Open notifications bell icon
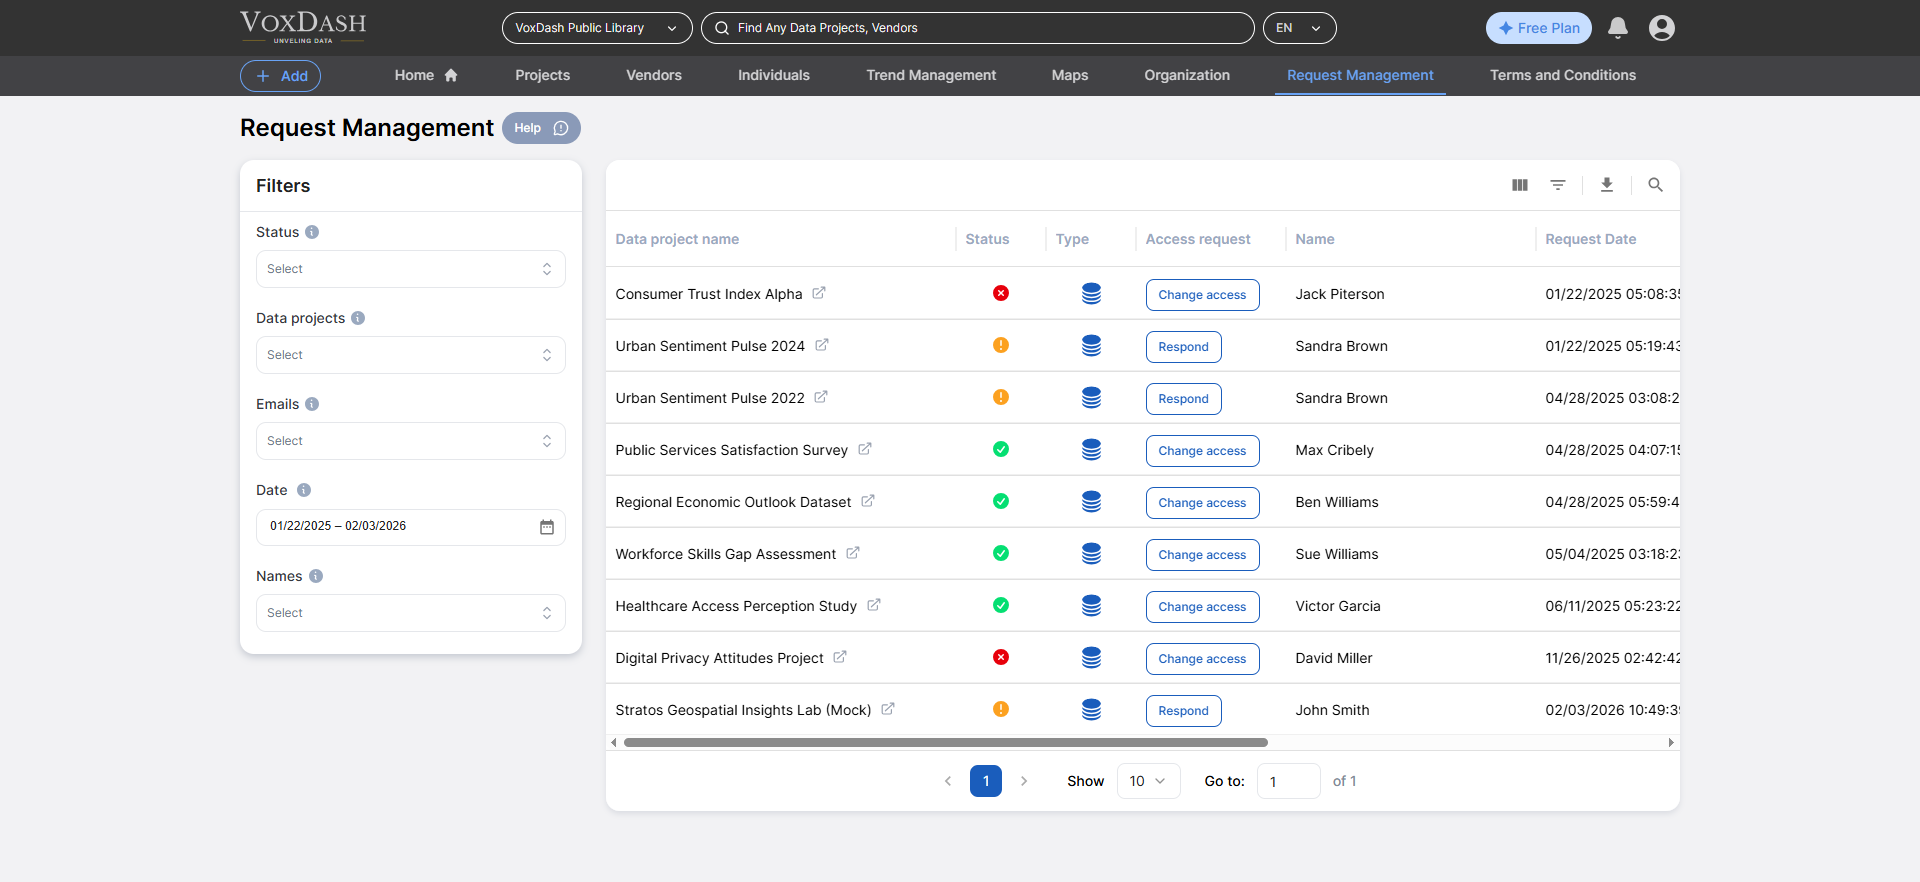Viewport: 1920px width, 882px height. 1617,28
